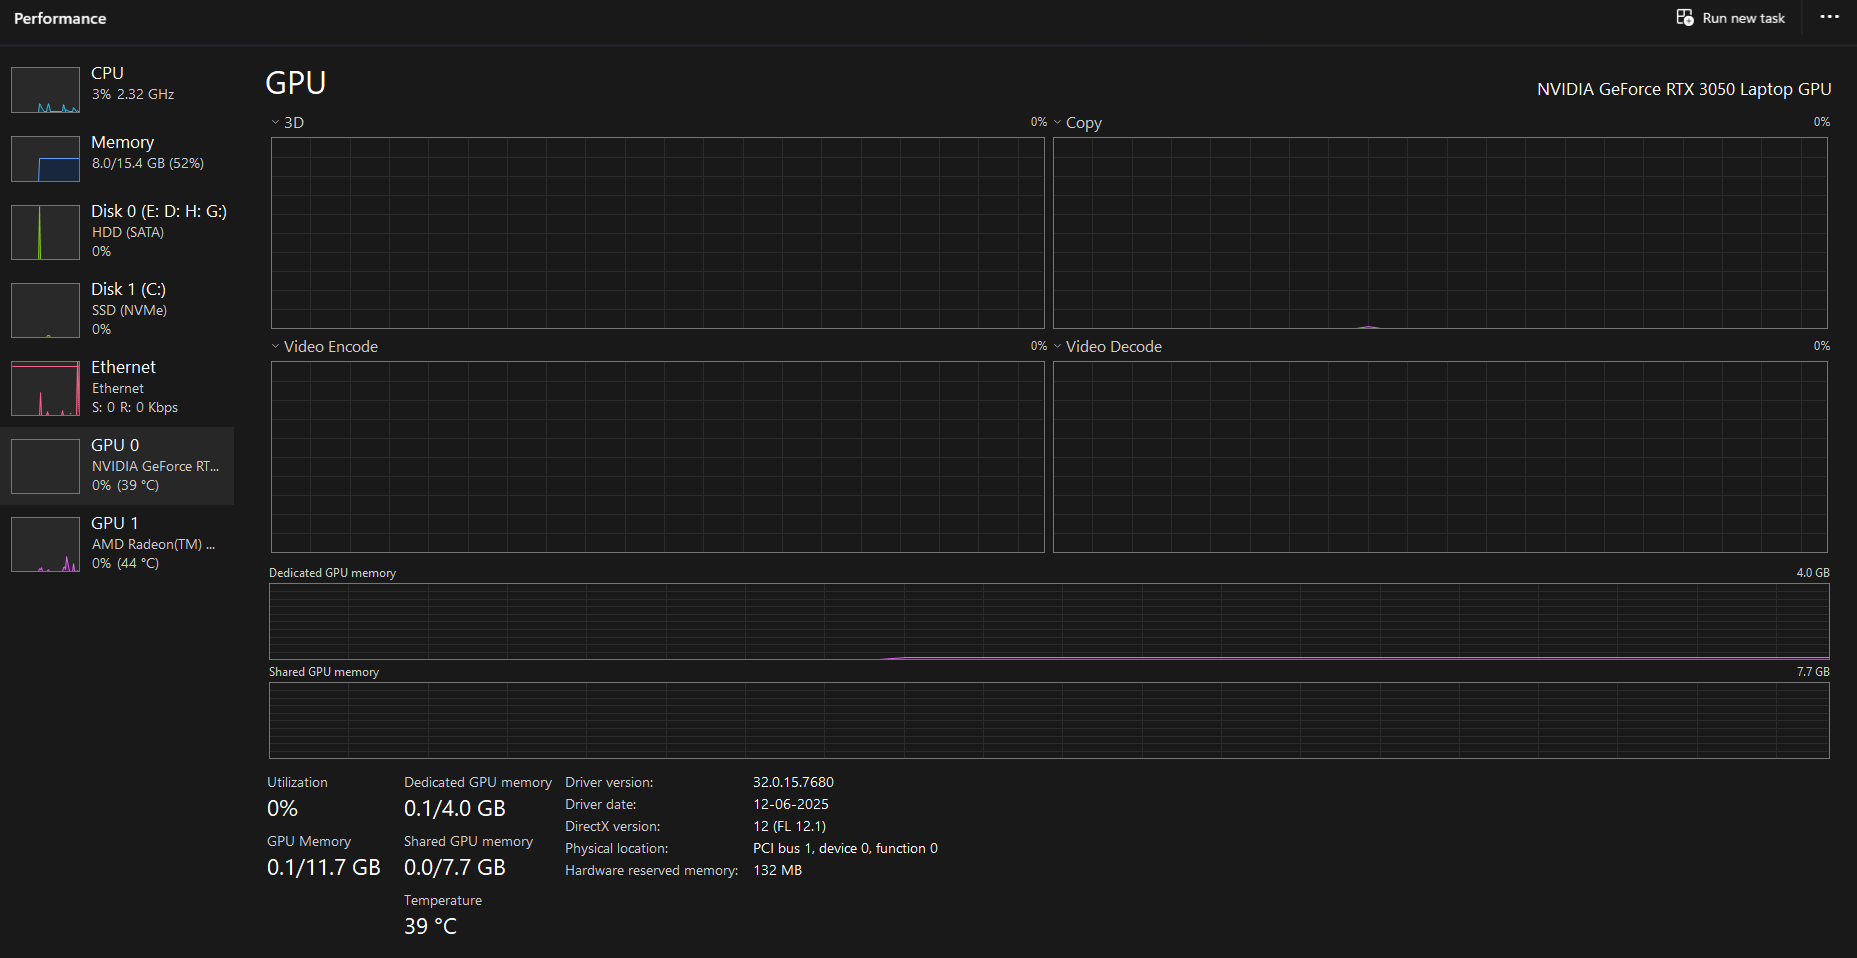Click the S: 0 R: 0 Kbps reading
This screenshot has height=958, width=1857.
pos(135,407)
